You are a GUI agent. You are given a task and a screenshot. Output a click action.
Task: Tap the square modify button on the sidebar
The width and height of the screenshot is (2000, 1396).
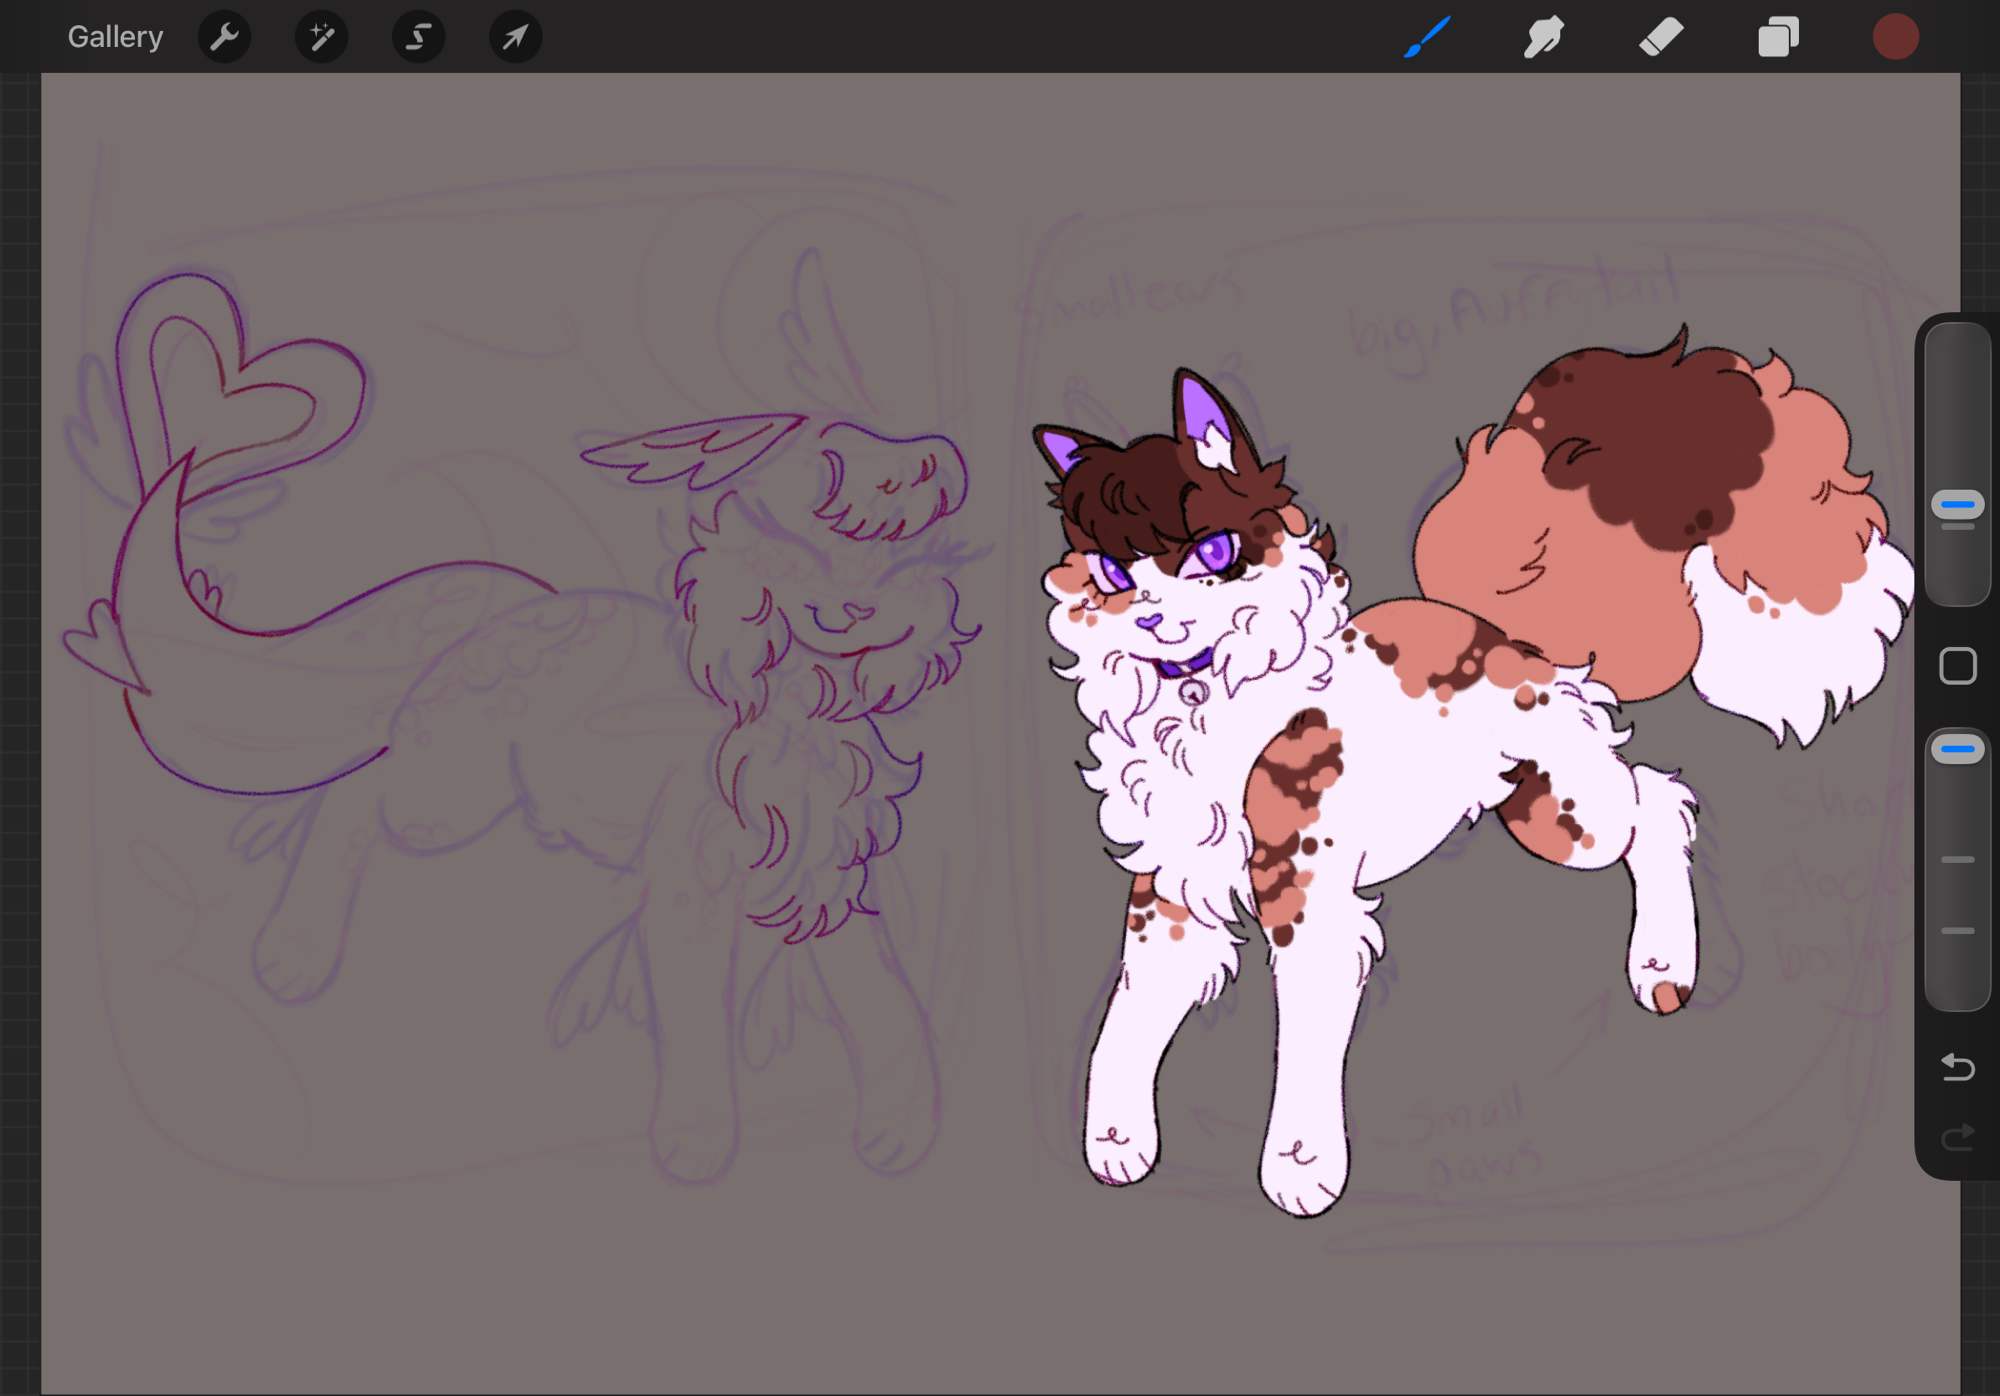[x=1957, y=666]
